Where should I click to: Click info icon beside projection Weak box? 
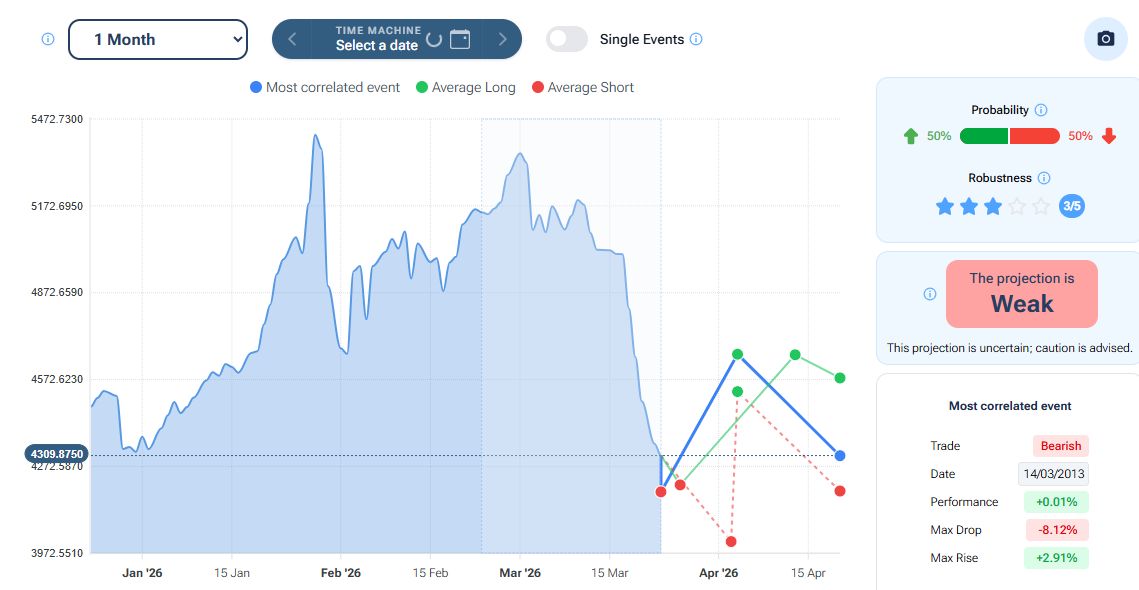coord(930,294)
